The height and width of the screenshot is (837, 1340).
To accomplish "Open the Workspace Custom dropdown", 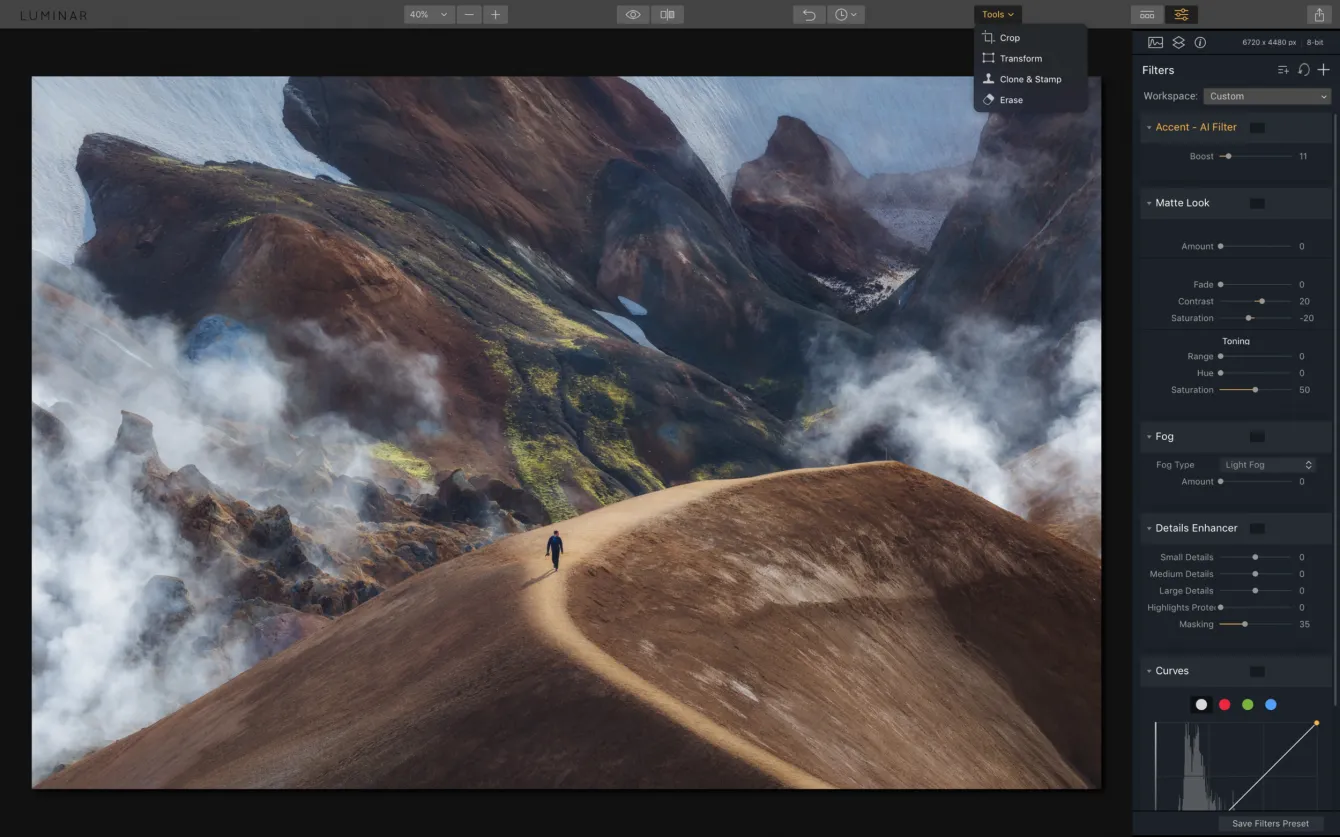I will 1267,97.
